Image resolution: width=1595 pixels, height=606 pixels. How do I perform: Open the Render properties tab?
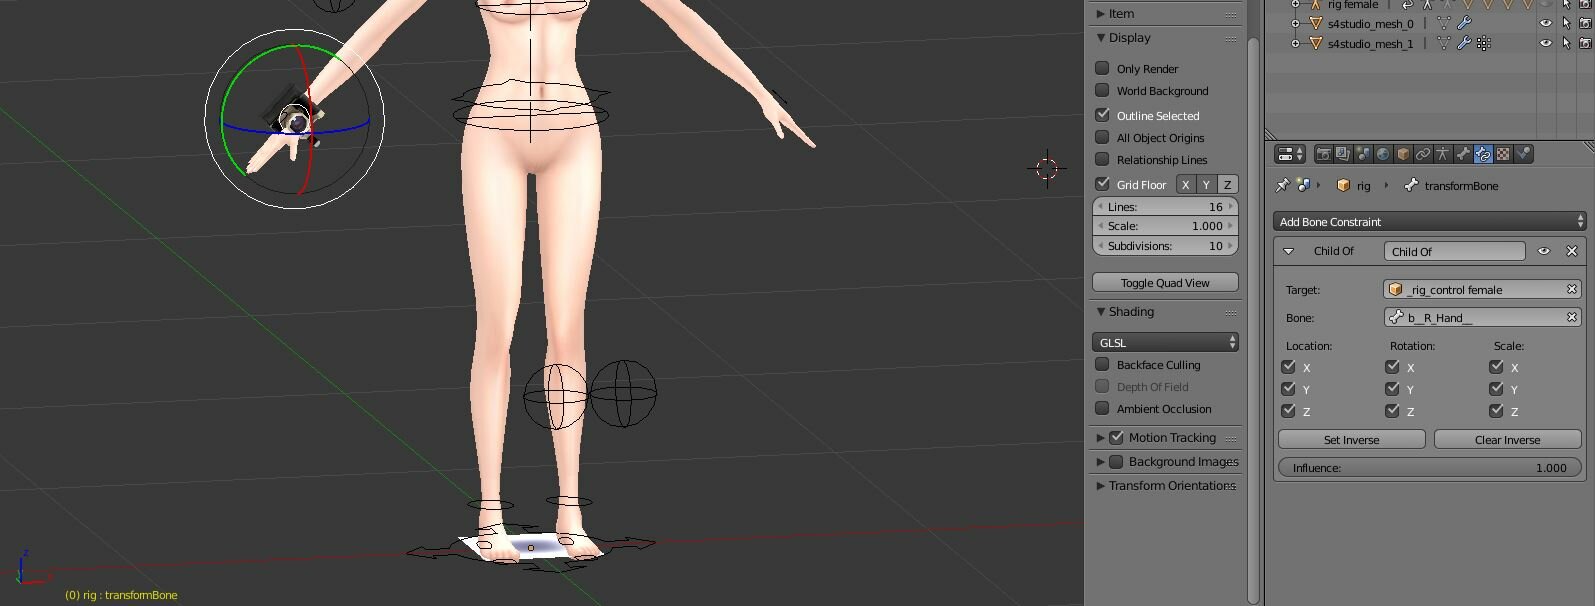pos(1324,154)
